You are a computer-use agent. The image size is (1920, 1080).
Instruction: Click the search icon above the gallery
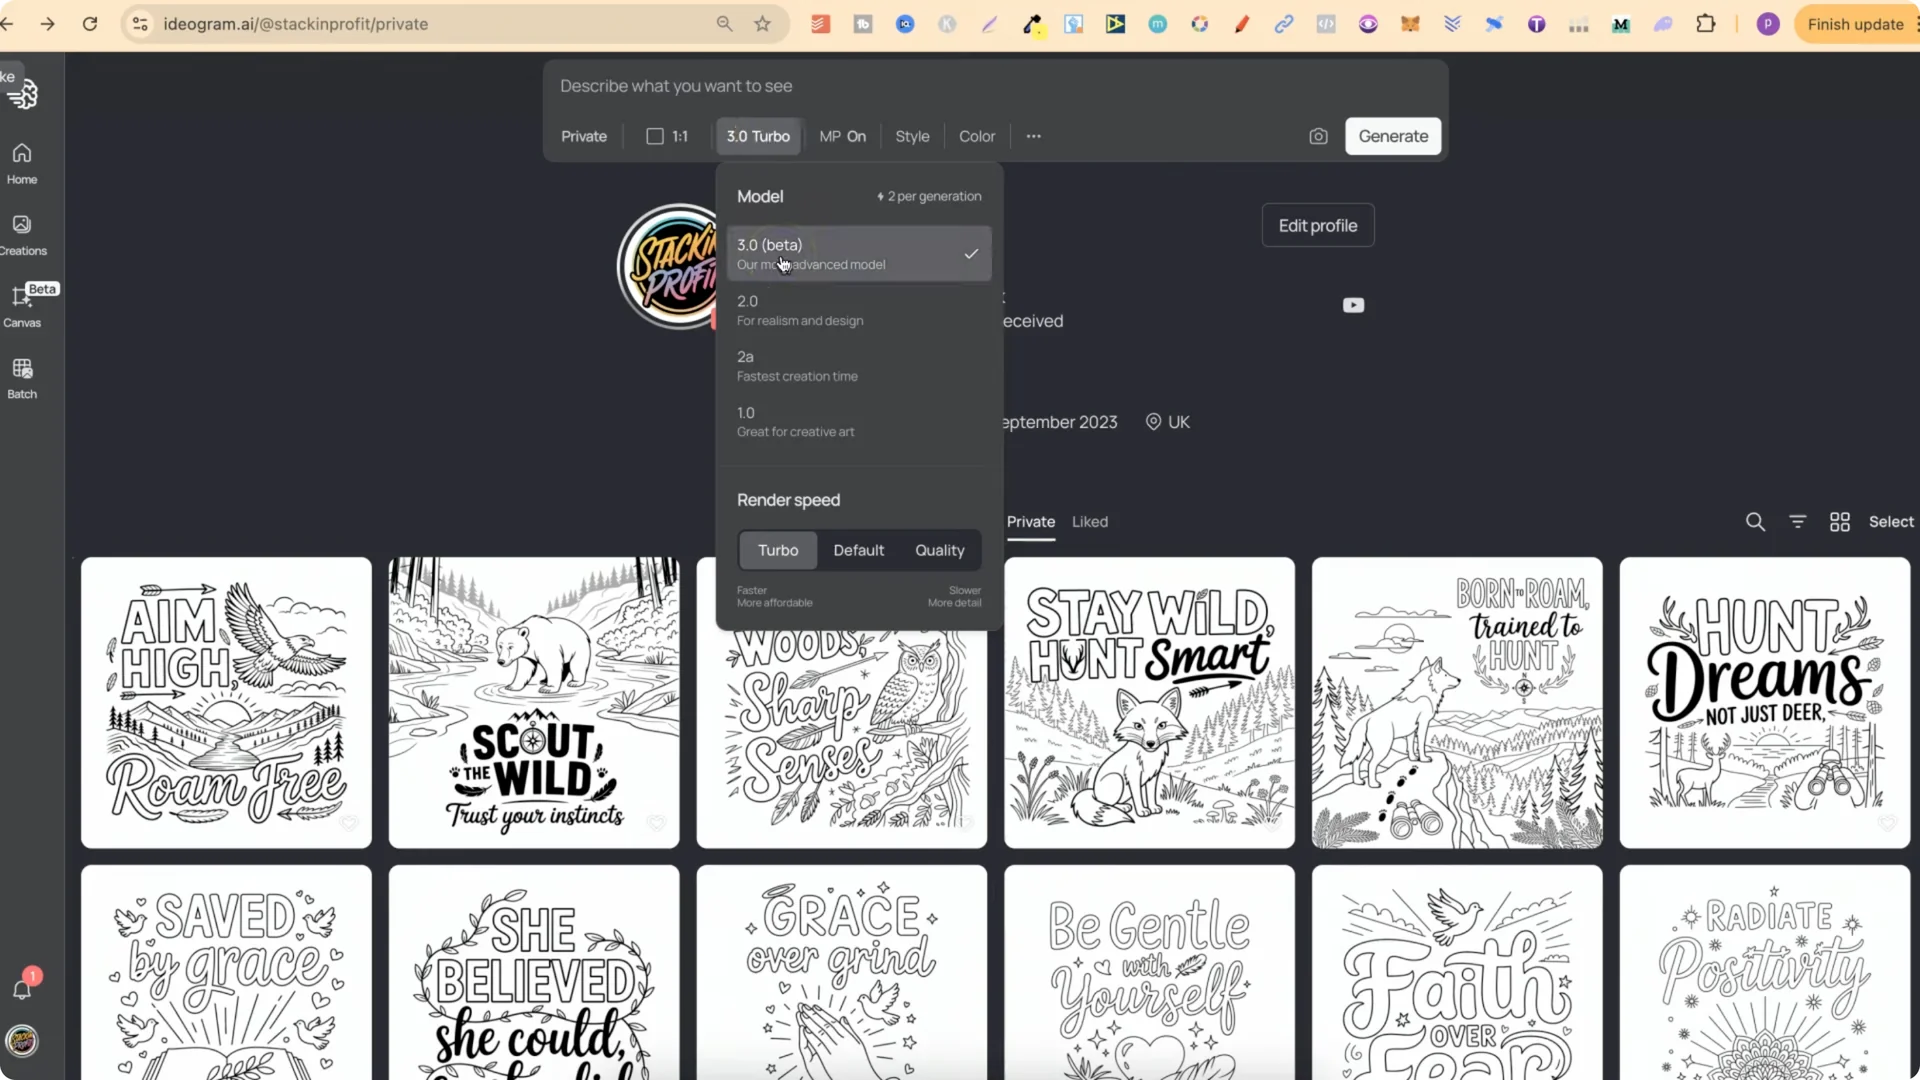click(x=1755, y=521)
